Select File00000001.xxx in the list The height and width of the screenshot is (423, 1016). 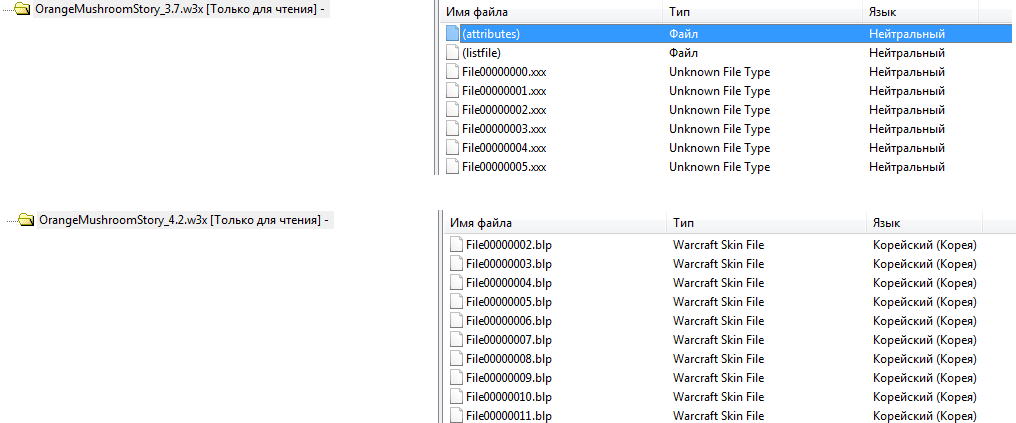click(503, 91)
